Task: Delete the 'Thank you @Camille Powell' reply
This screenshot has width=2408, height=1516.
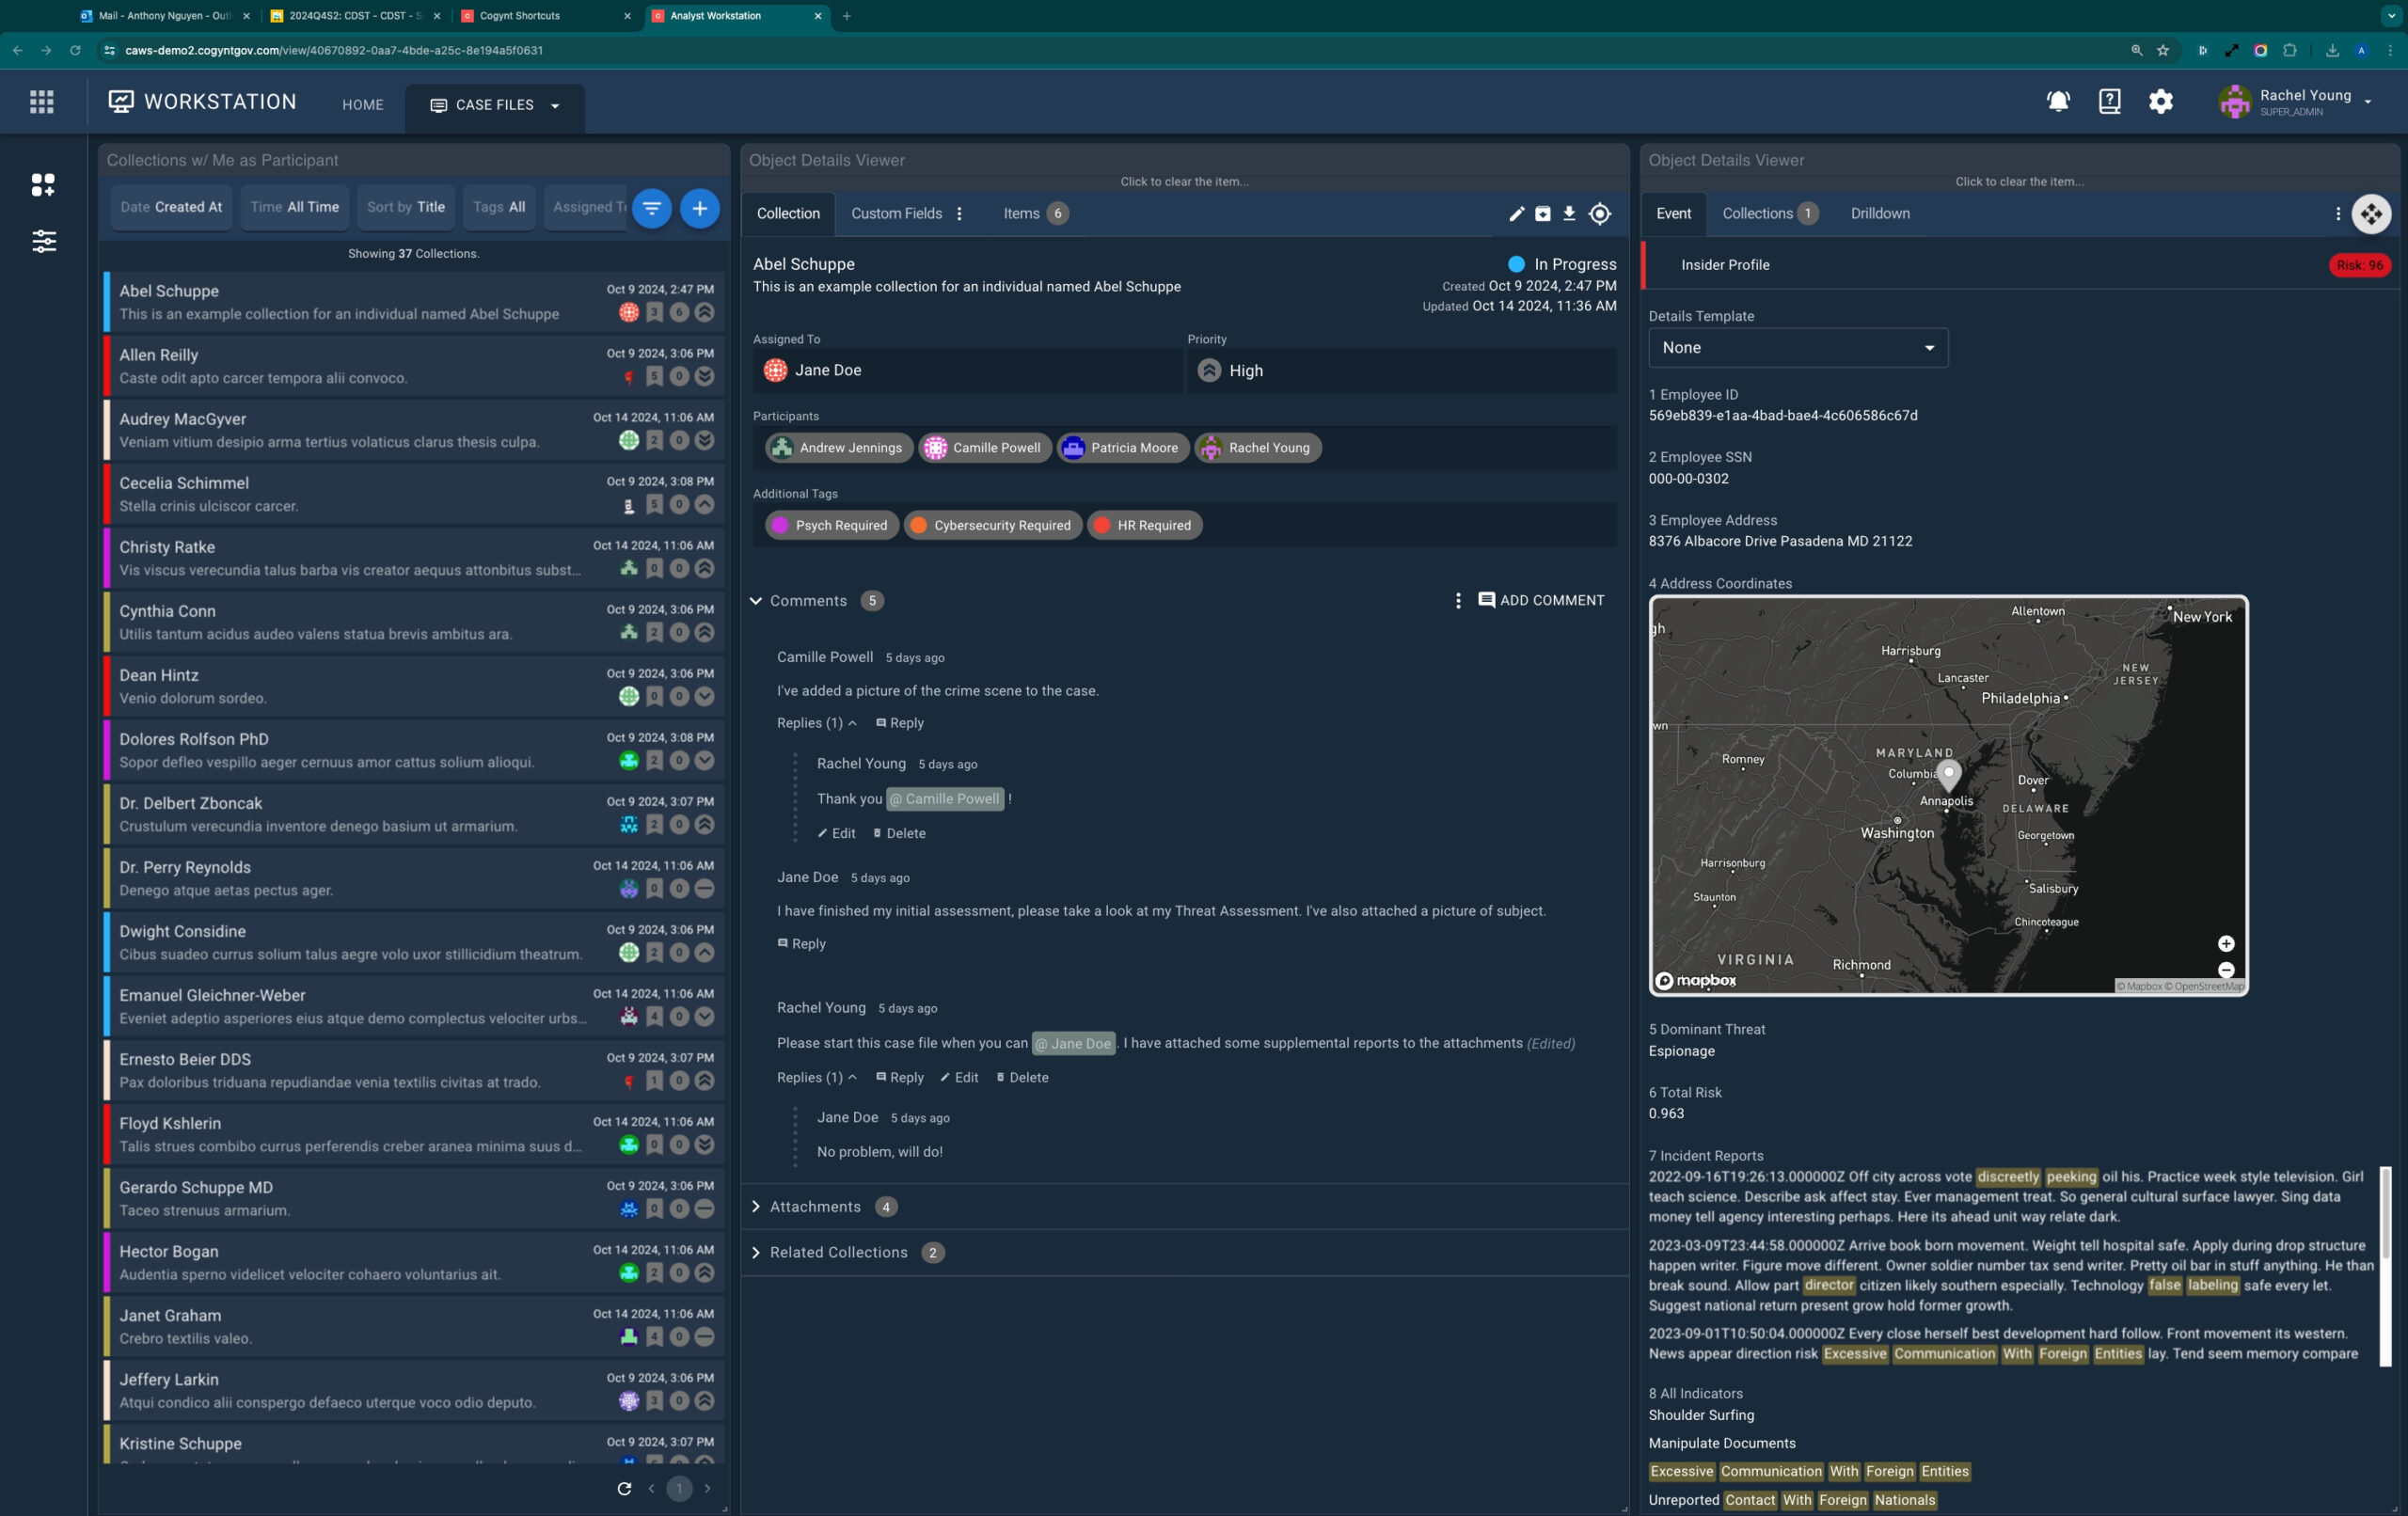Action: click(899, 833)
